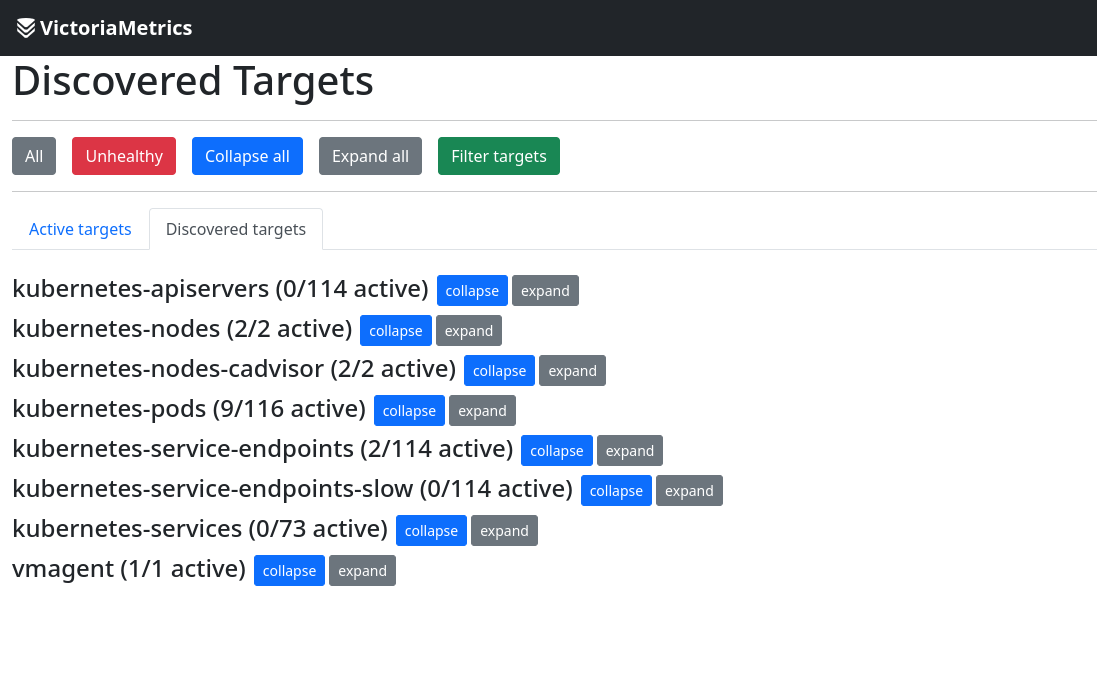Collapse the kubernetes-service-endpoints-slow group

pos(616,491)
